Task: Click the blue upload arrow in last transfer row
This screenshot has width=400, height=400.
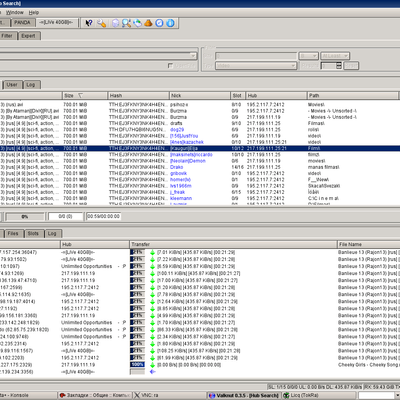Action: [x=153, y=372]
